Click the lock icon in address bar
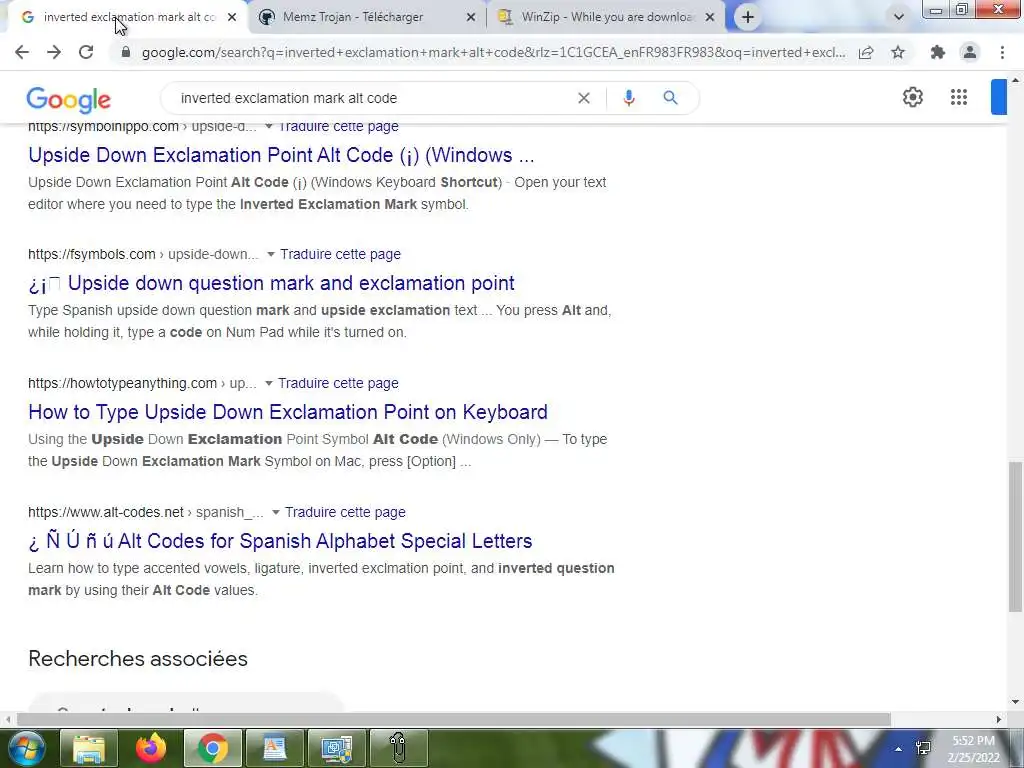This screenshot has width=1024, height=768. pos(126,52)
